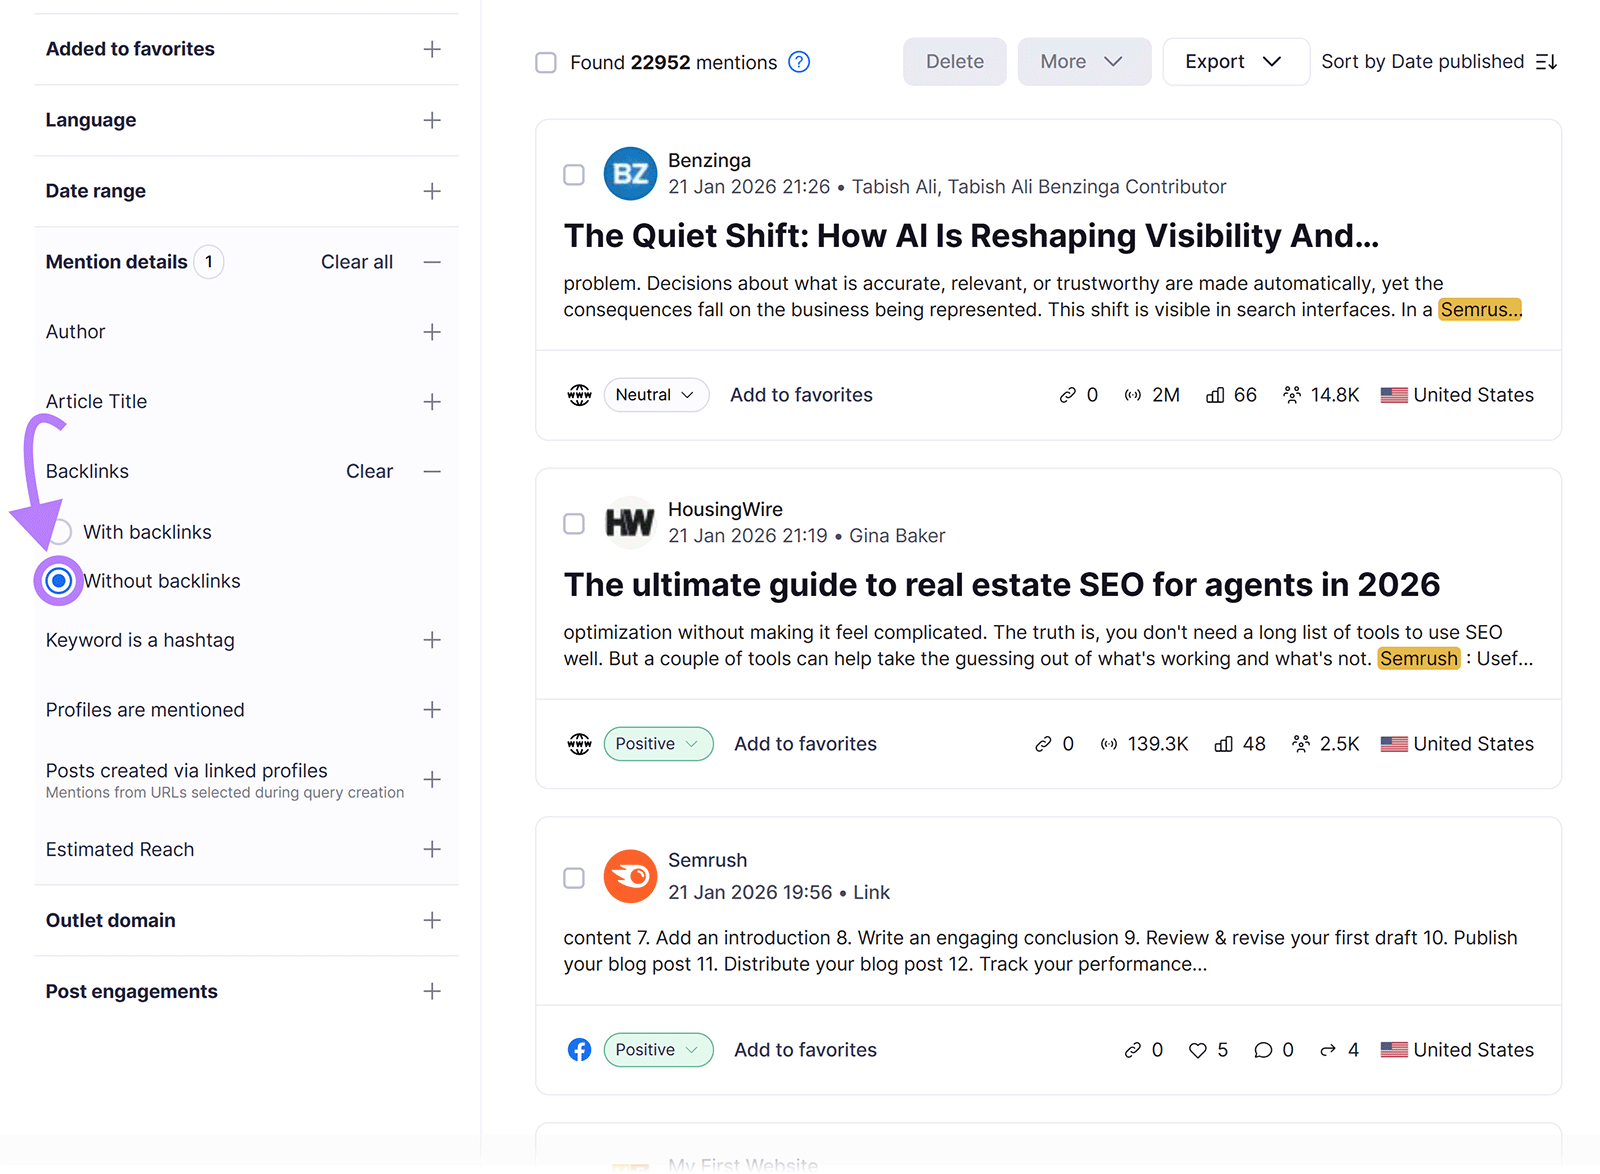1600x1174 pixels.
Task: Open the More dropdown
Action: [x=1083, y=61]
